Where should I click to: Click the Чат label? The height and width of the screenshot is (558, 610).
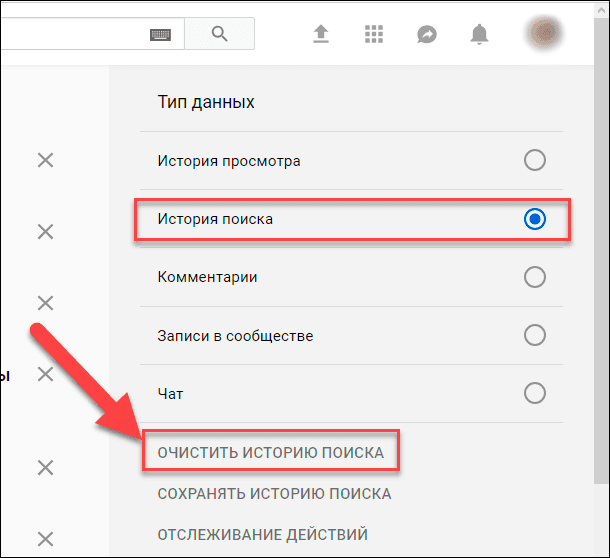(x=170, y=394)
